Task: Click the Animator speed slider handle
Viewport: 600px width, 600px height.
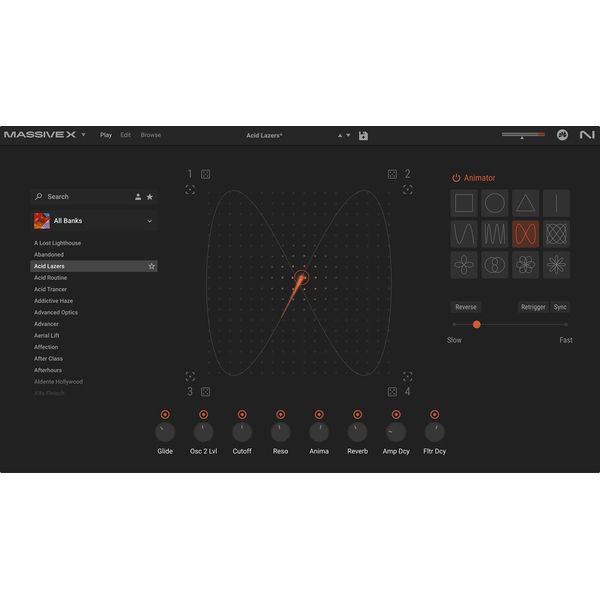Action: [476, 324]
